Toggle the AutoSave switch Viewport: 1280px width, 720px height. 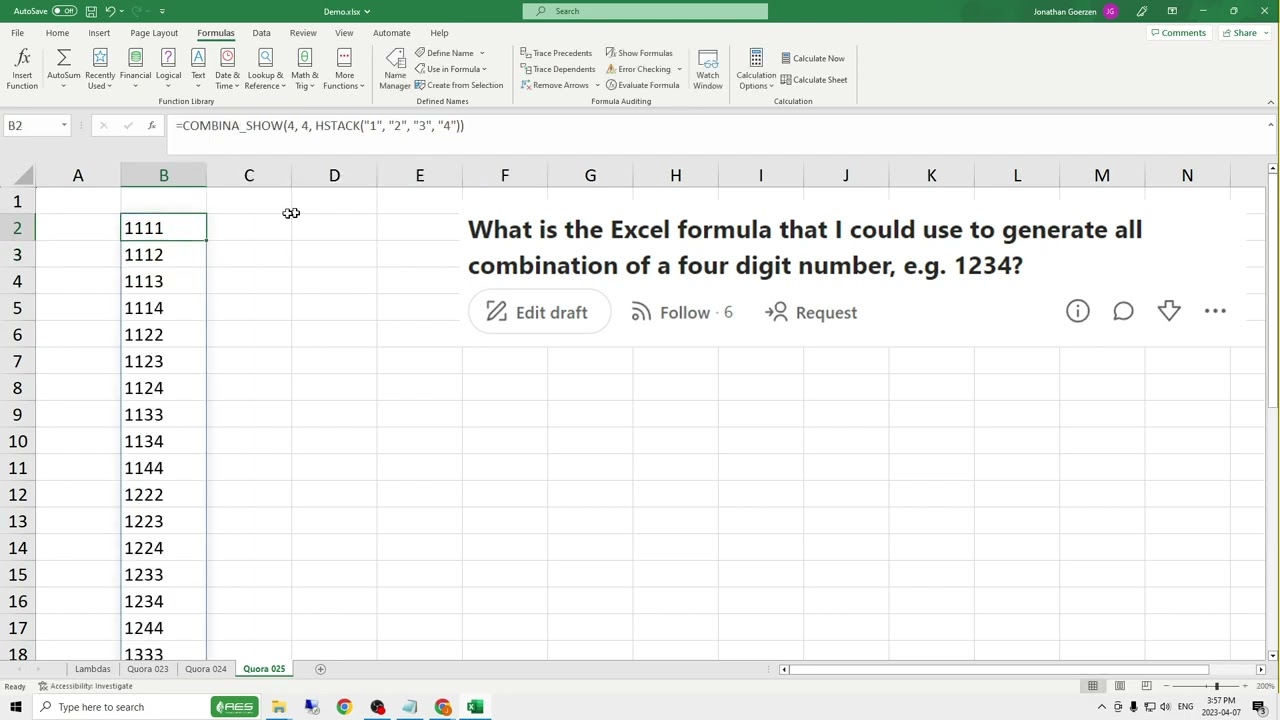(64, 11)
